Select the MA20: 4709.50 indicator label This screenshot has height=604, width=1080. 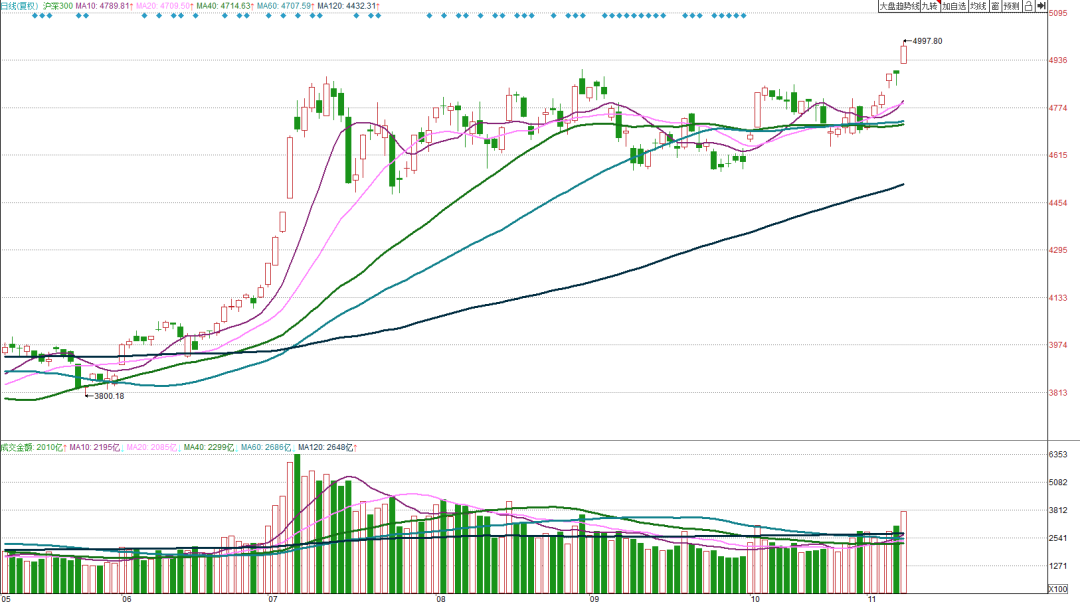click(x=165, y=6)
